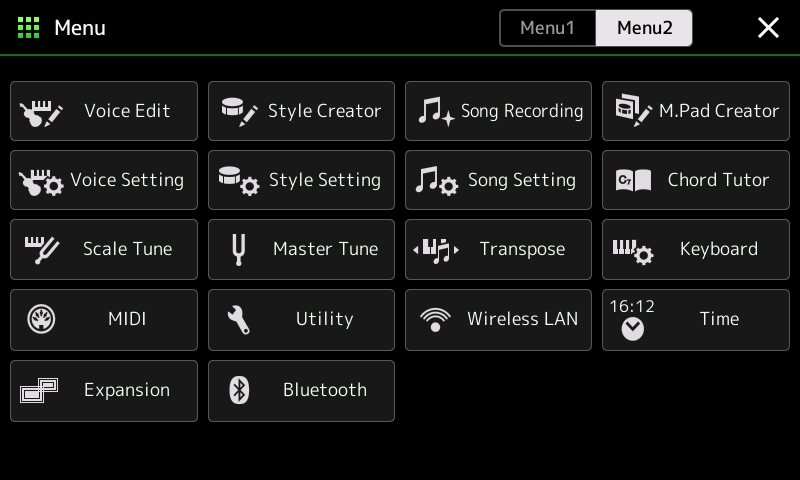Open Wireless LAN wifi icon
Viewport: 800px width, 480px height.
click(435, 320)
